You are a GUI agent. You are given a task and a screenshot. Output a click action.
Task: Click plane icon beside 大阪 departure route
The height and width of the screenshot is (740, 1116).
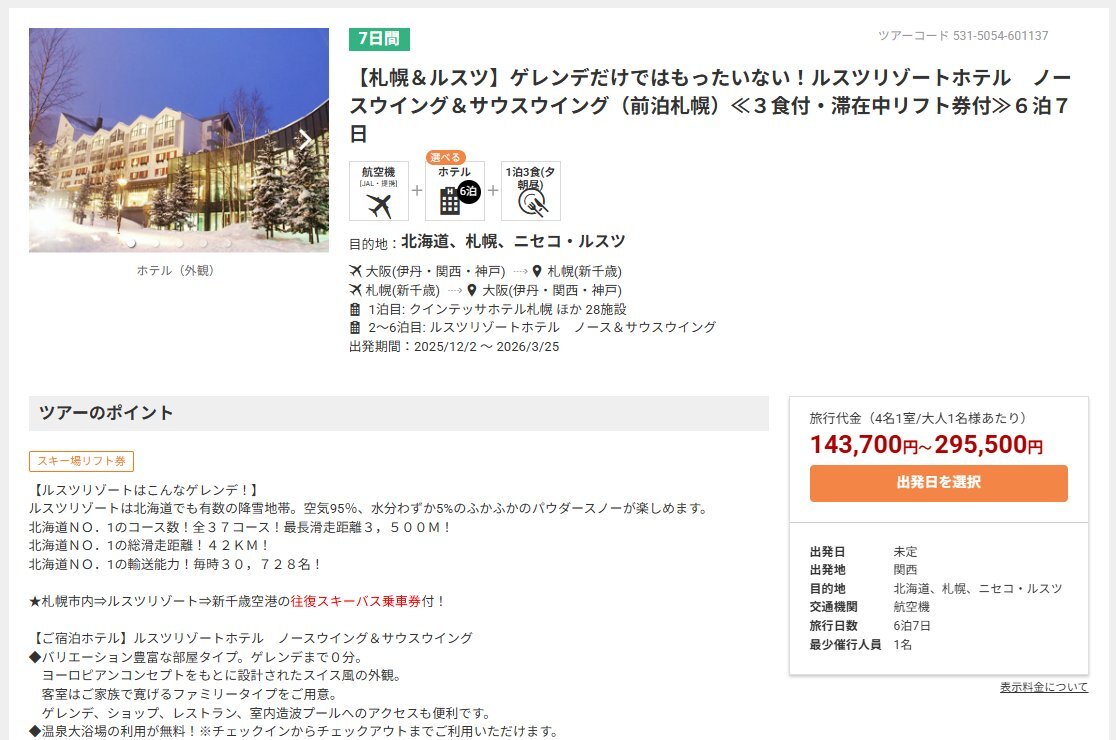(355, 271)
